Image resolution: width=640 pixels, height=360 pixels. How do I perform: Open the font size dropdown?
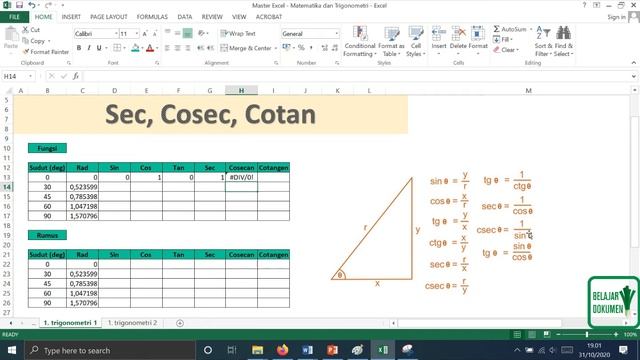click(136, 33)
